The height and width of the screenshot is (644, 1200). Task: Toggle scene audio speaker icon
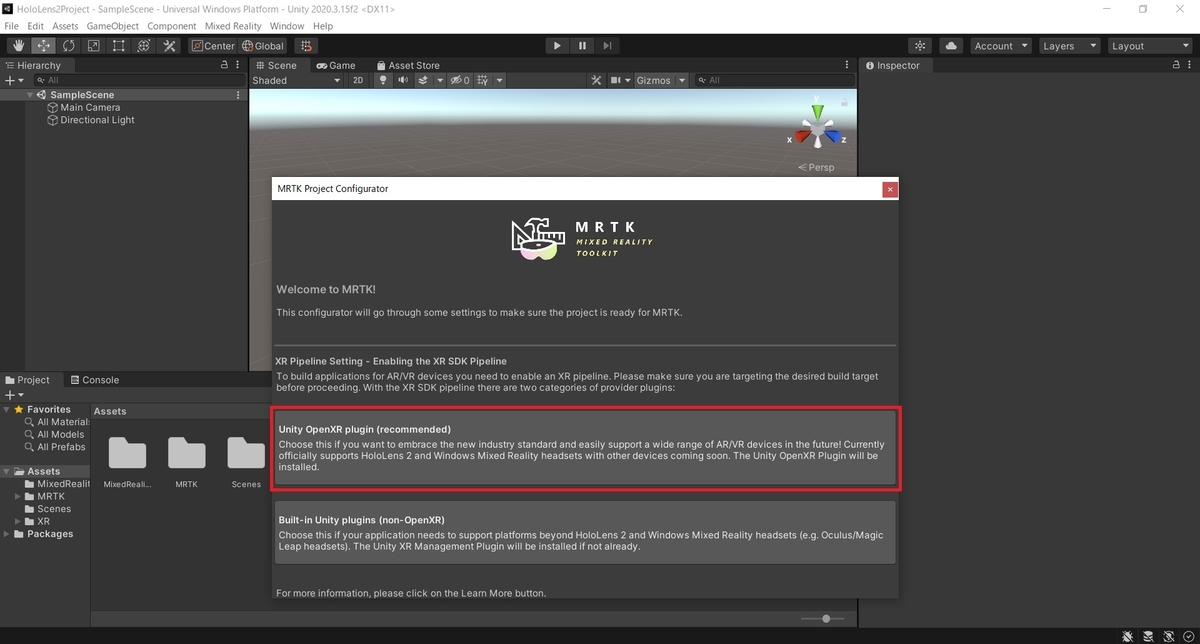pos(402,80)
